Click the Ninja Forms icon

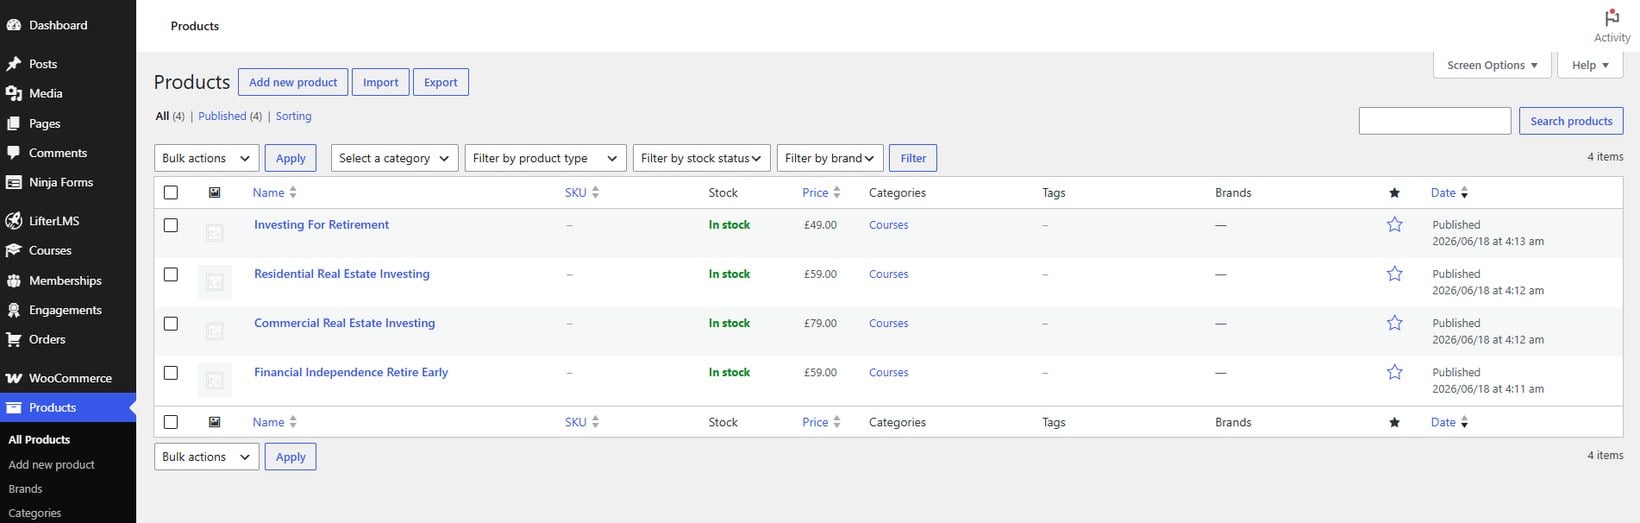14,183
